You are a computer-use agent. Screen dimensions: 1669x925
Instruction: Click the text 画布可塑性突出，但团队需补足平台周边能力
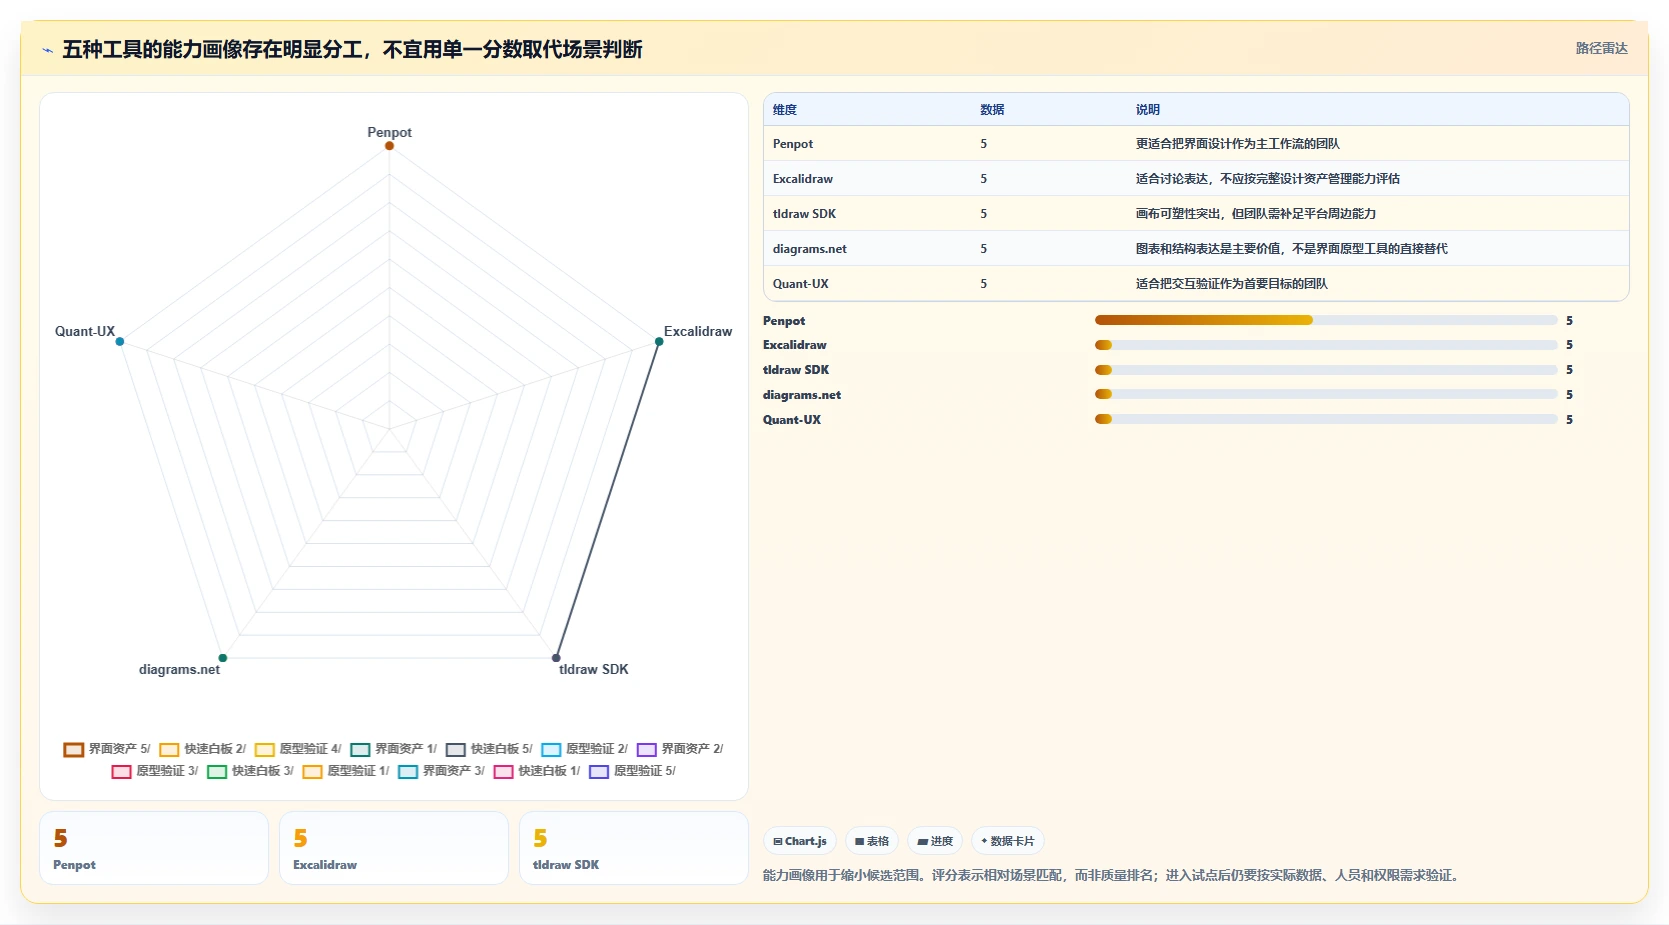1256,214
